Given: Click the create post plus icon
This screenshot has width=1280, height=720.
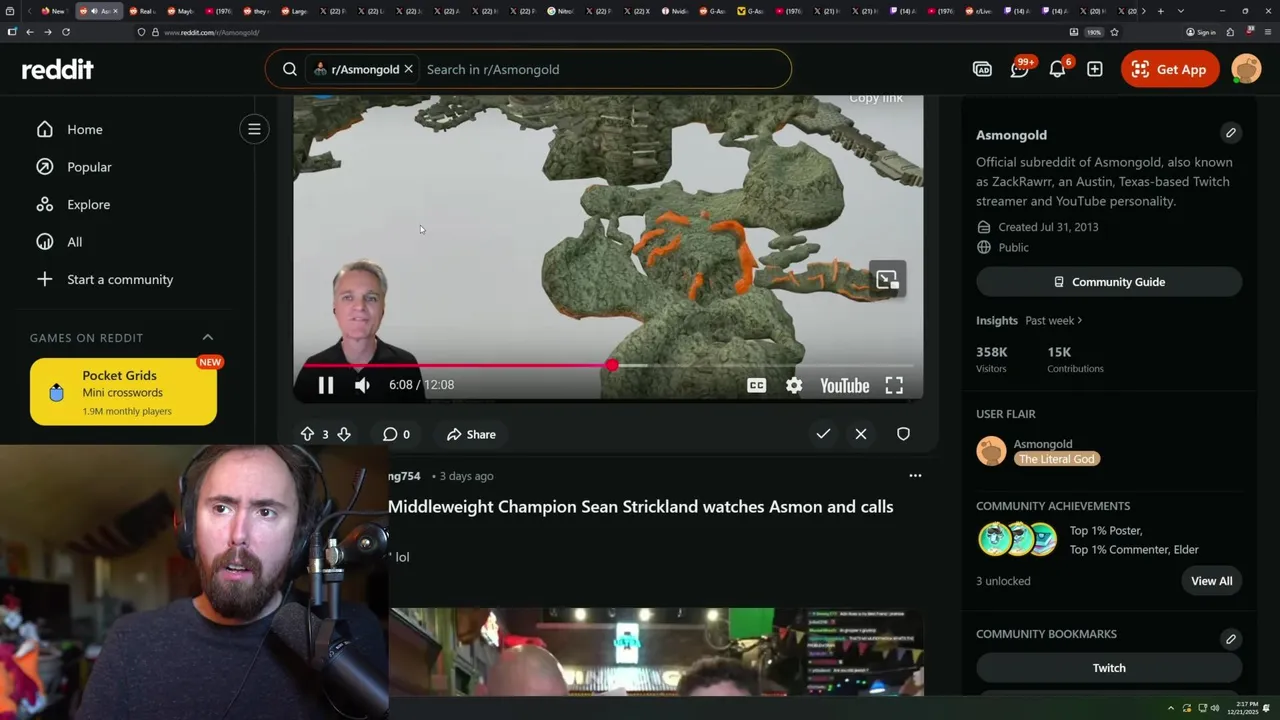Looking at the screenshot, I should tap(1095, 69).
